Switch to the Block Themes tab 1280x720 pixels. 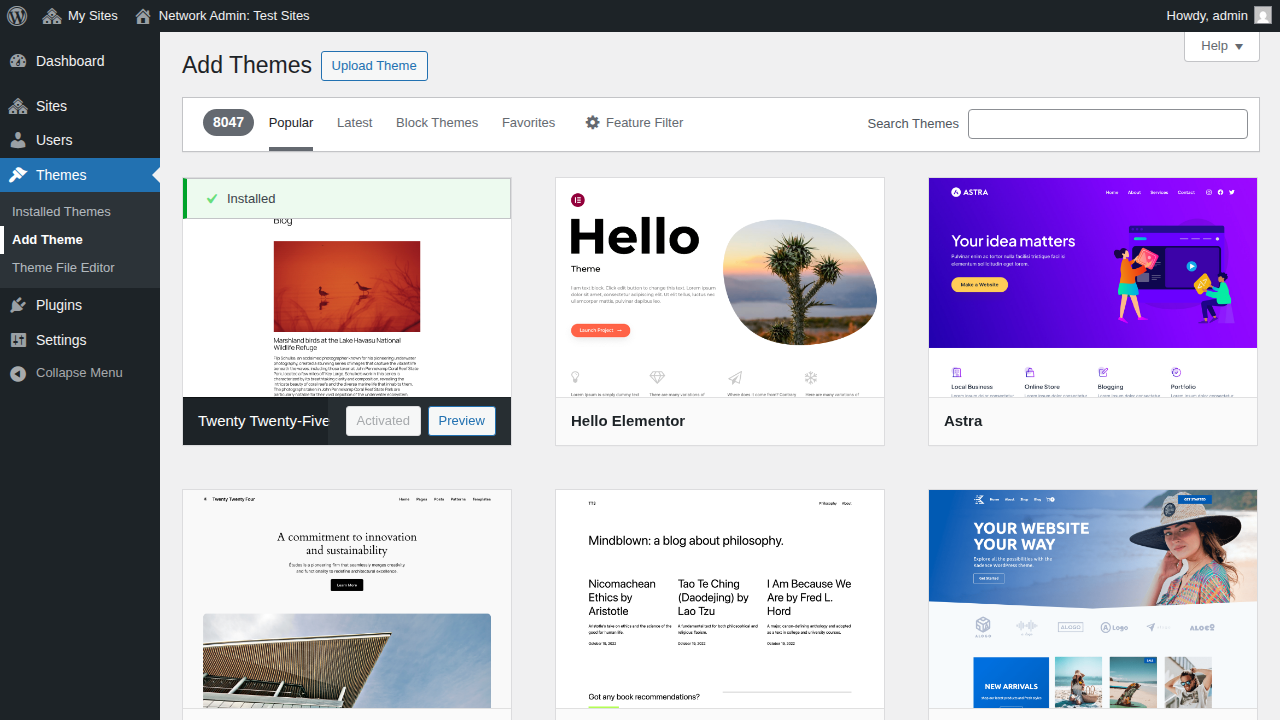(x=437, y=122)
